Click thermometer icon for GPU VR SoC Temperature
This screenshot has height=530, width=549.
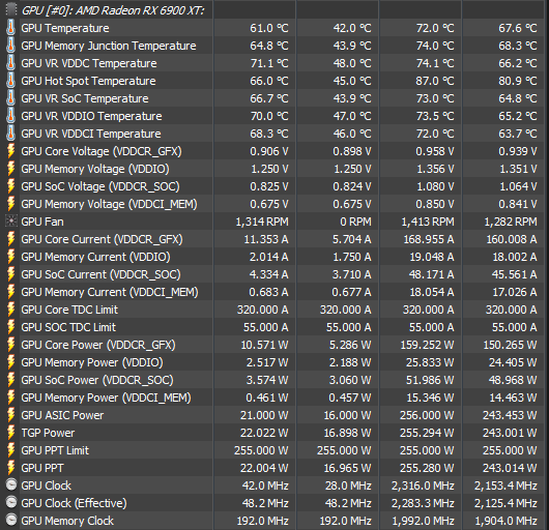pyautogui.click(x=11, y=98)
